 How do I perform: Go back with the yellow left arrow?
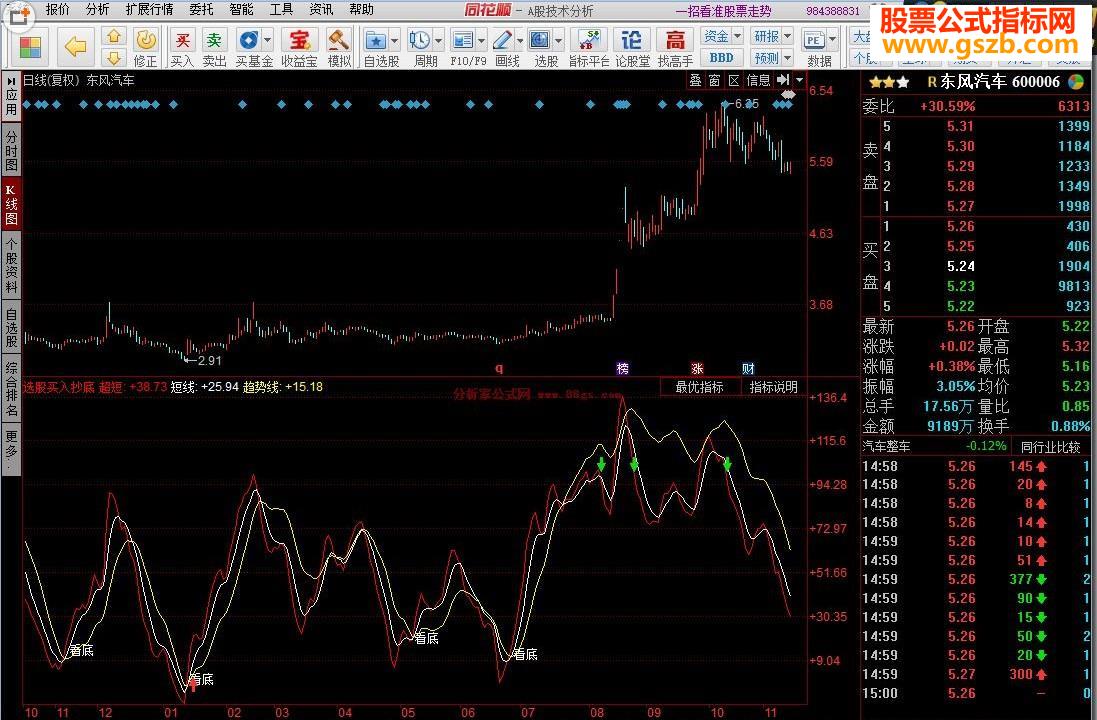click(75, 47)
